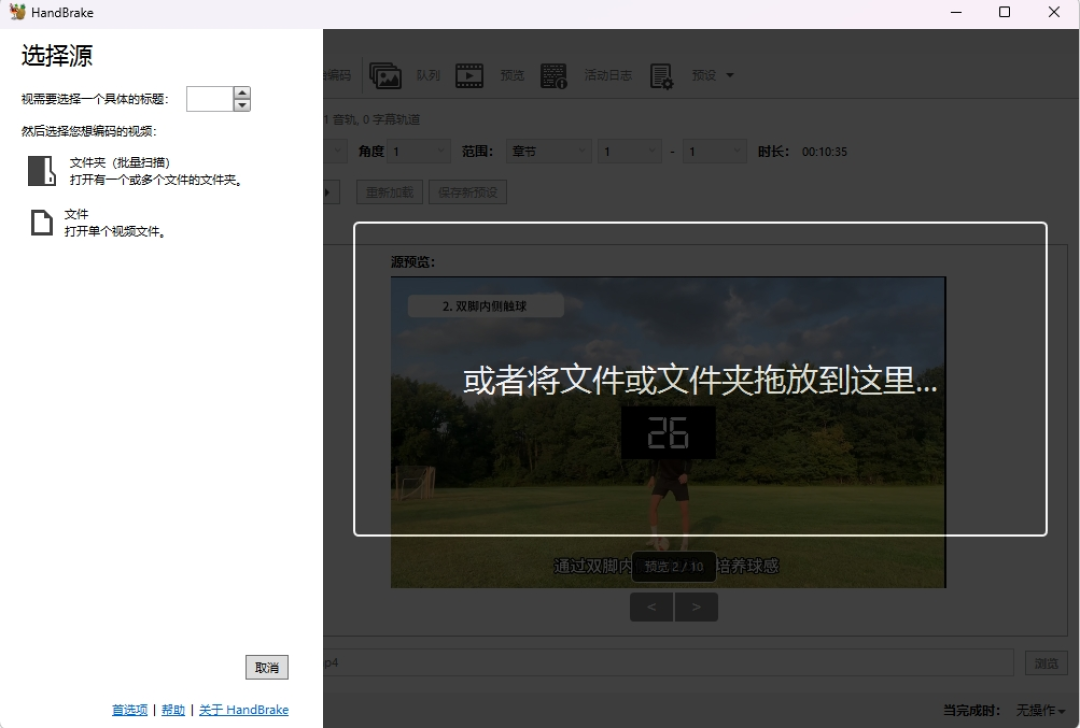
Task: Click the destination file path field
Action: pos(668,663)
